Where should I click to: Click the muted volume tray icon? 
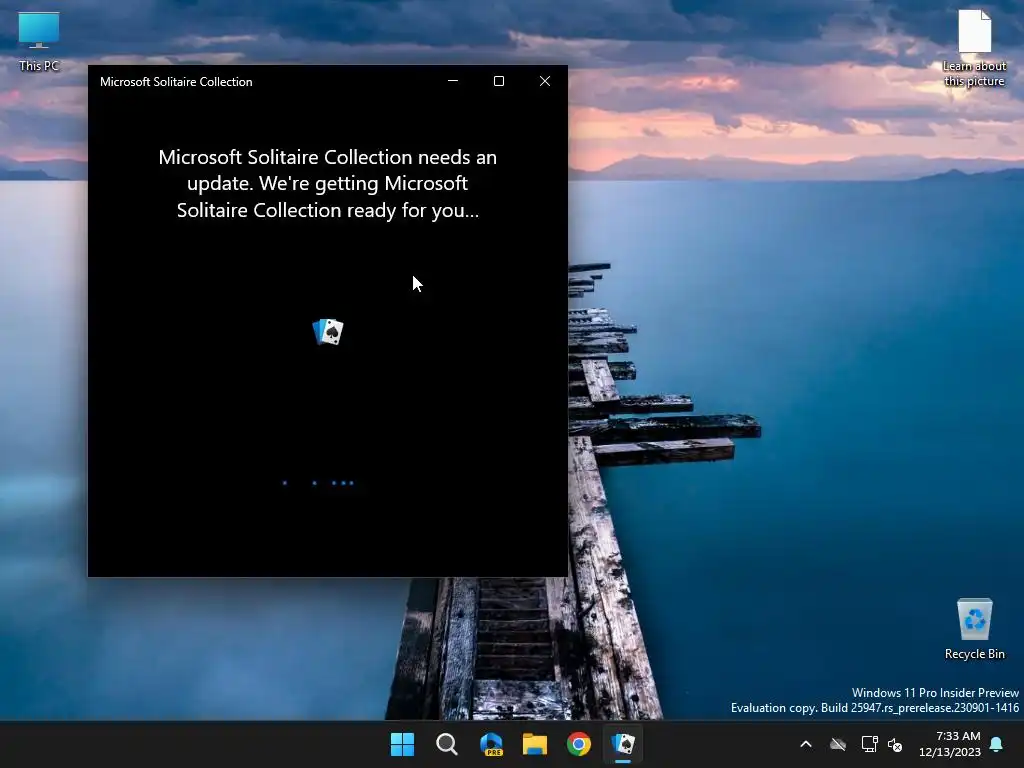pos(895,744)
